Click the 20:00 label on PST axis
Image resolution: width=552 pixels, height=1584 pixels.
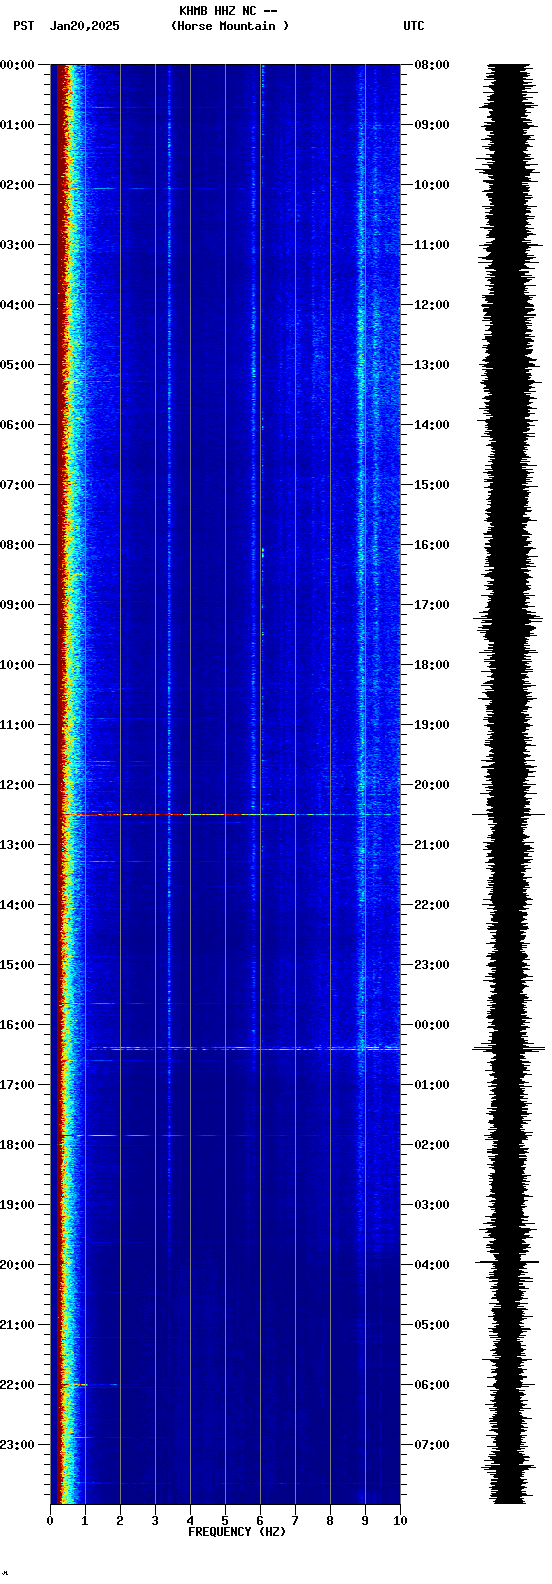click(x=18, y=1265)
